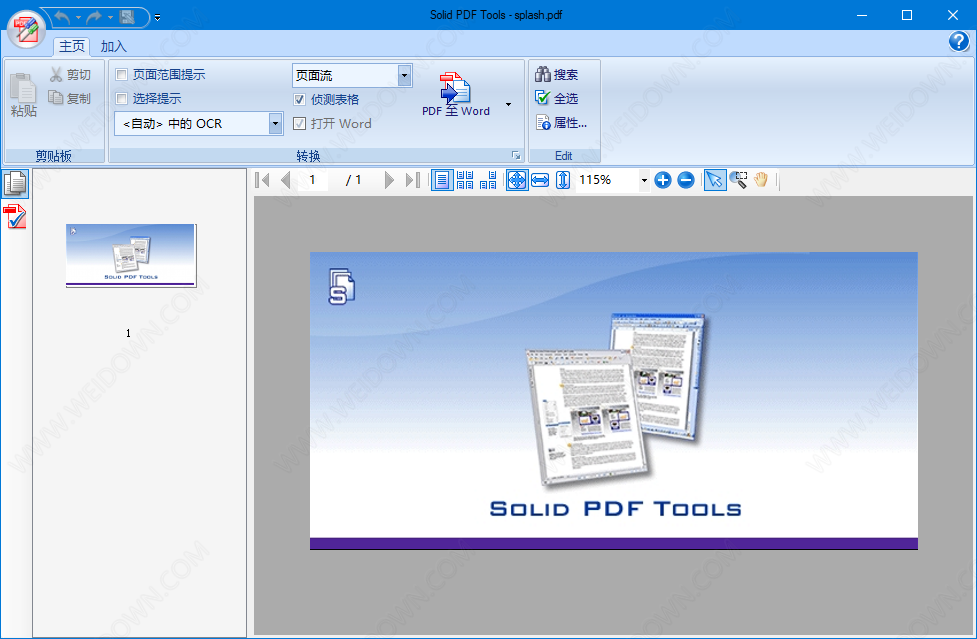The height and width of the screenshot is (639, 977).
Task: Expand the PDF 至 Word dropdown arrow
Action: [x=508, y=104]
